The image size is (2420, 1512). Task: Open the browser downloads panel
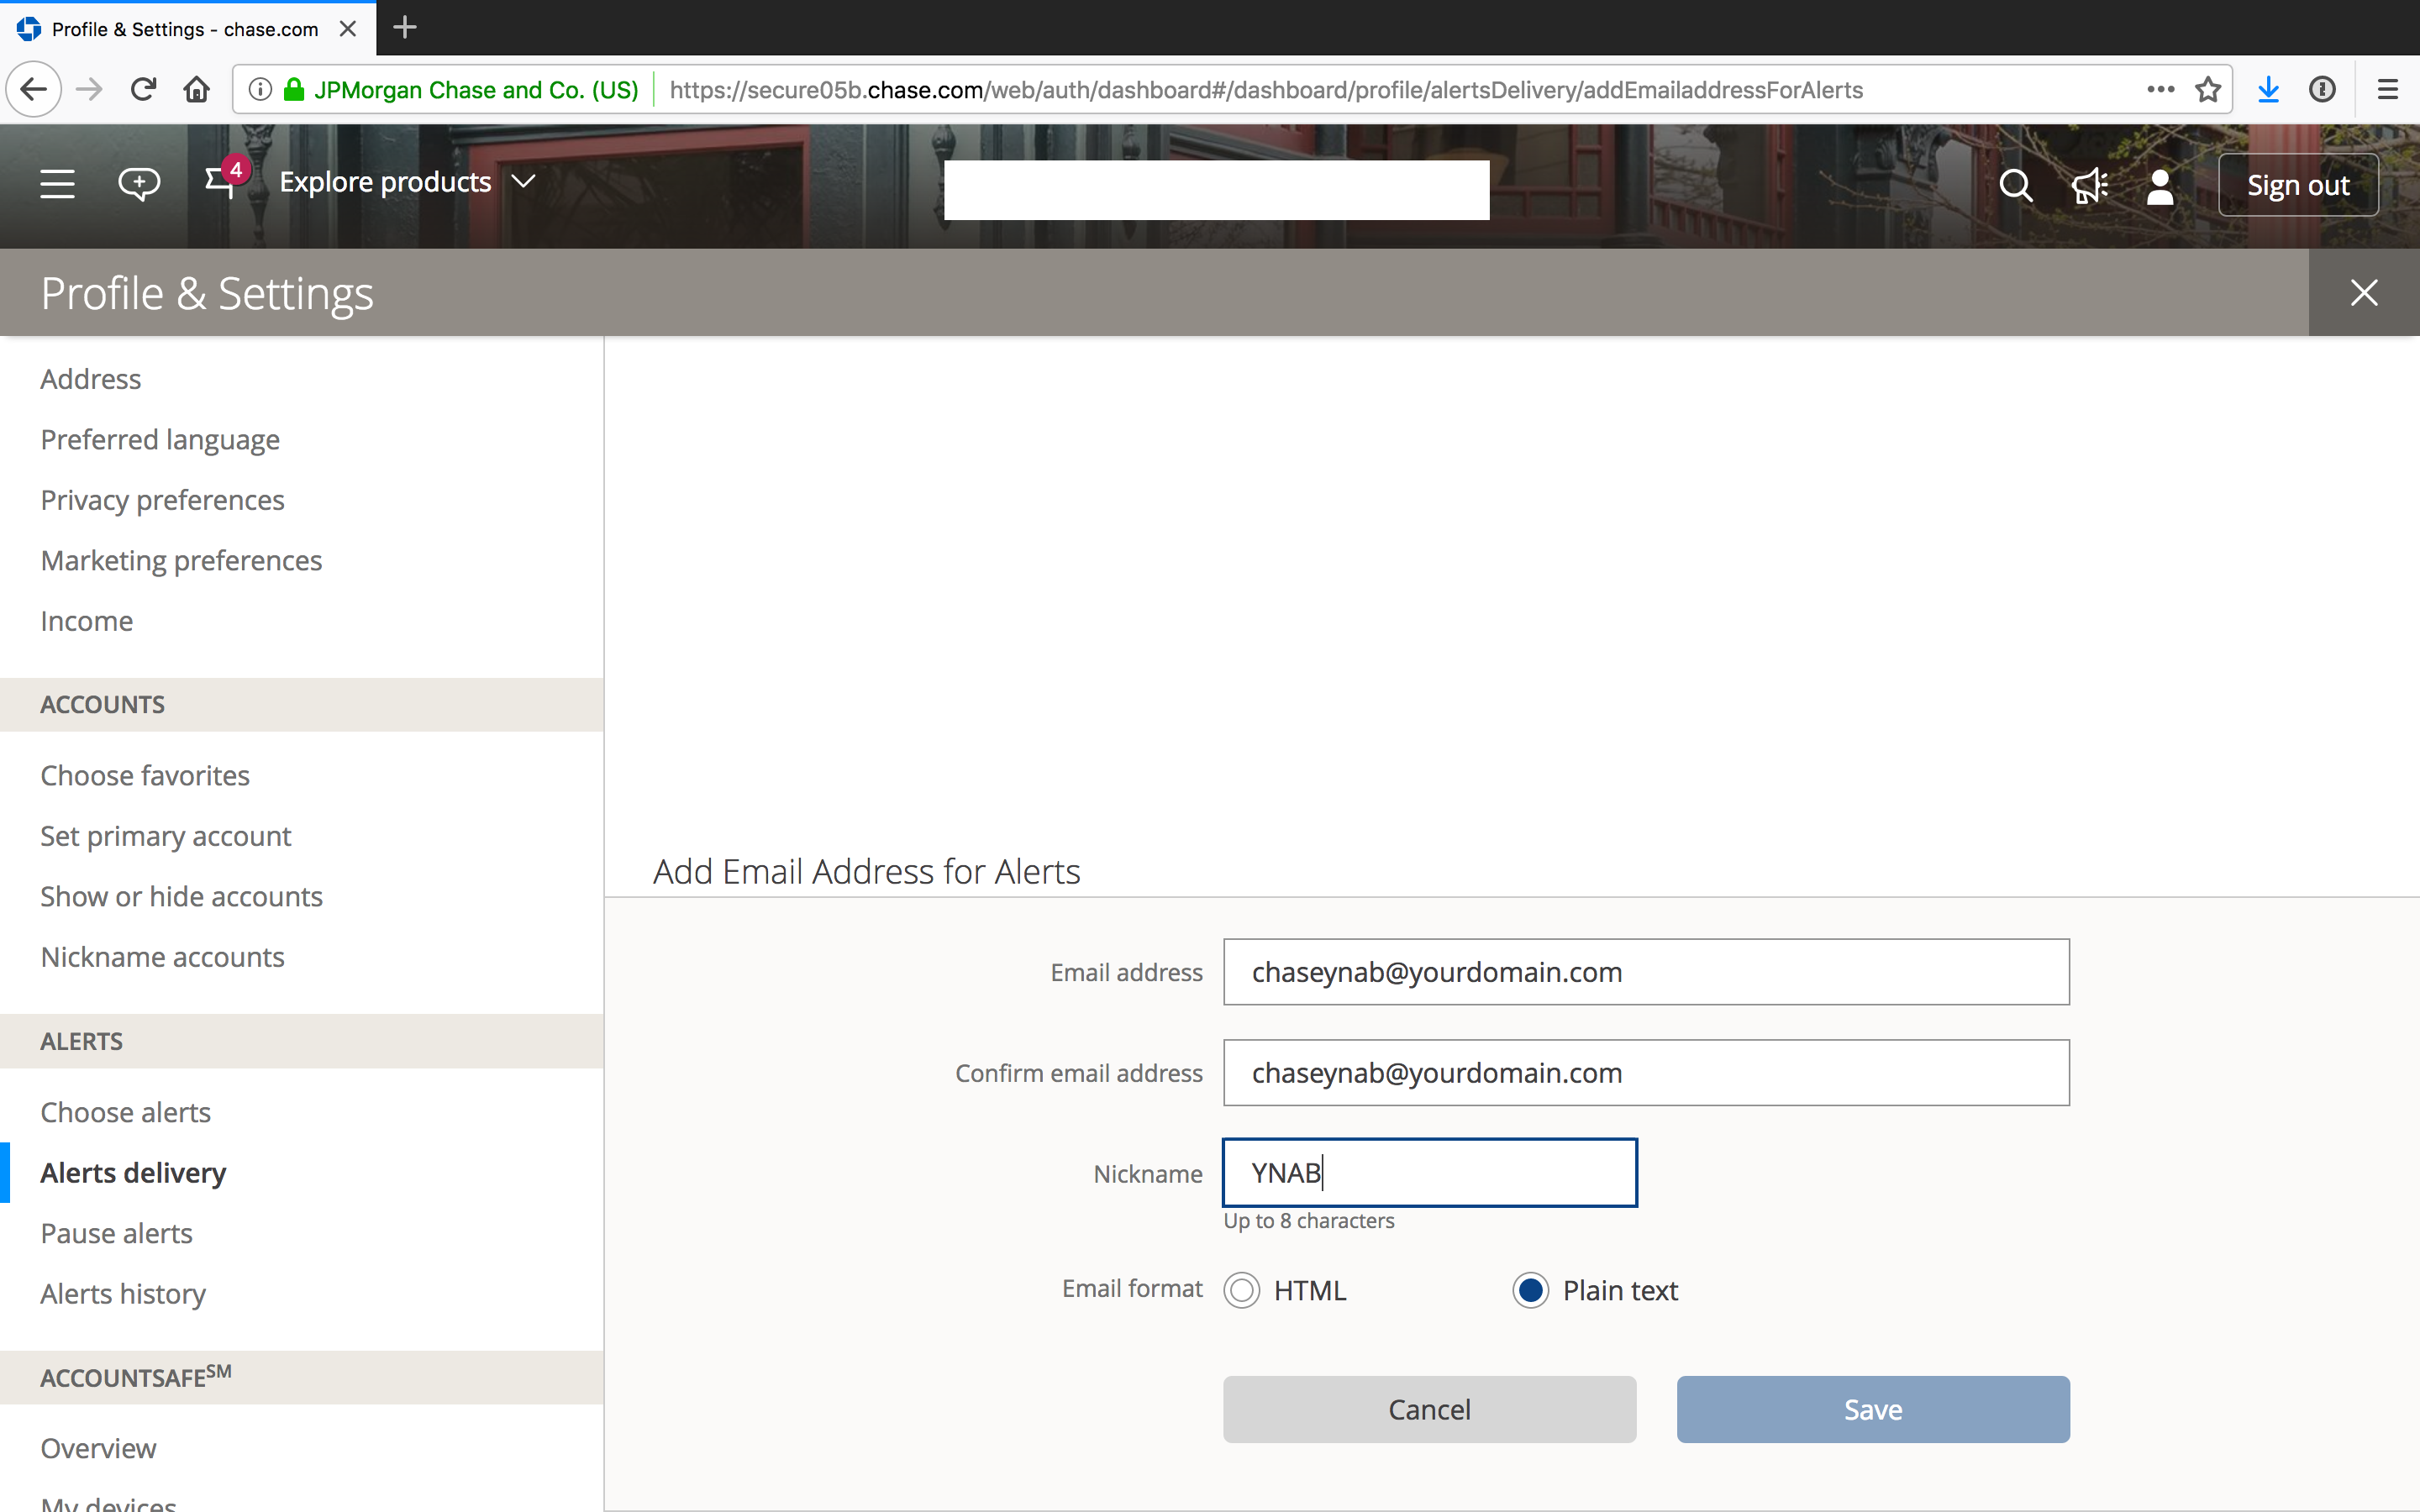[2269, 90]
